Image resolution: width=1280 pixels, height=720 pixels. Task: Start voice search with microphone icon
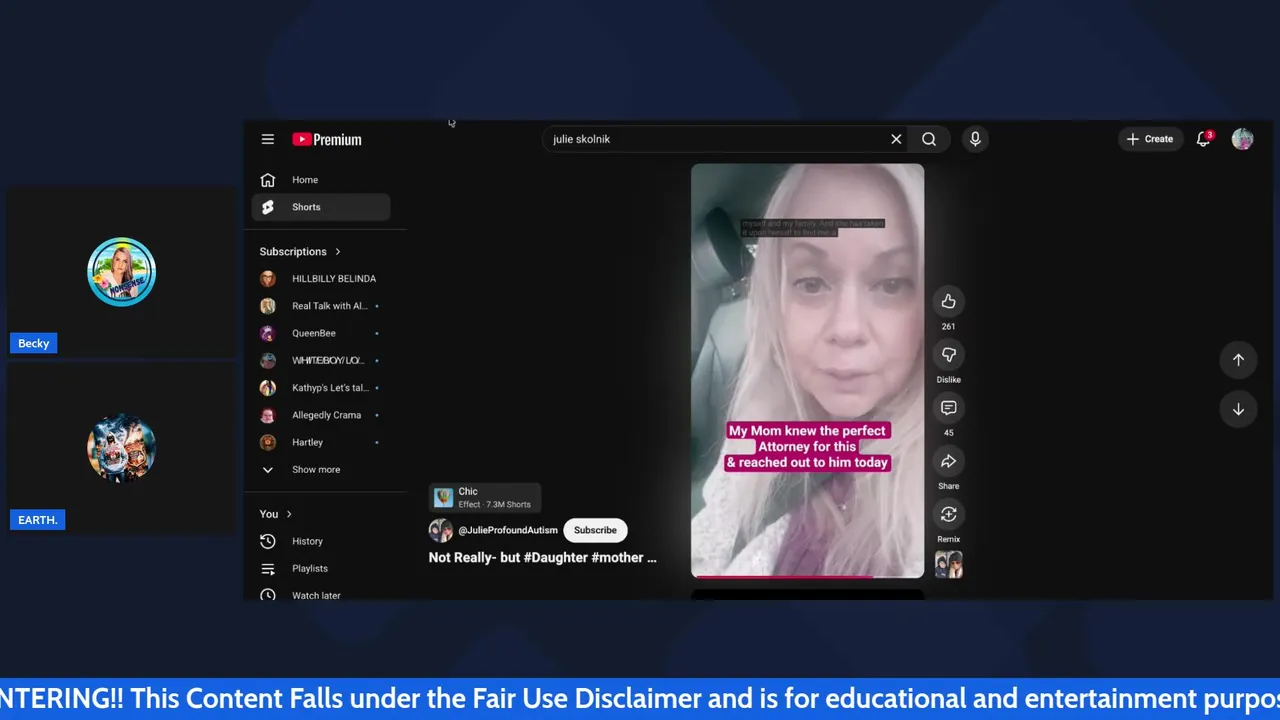point(975,139)
